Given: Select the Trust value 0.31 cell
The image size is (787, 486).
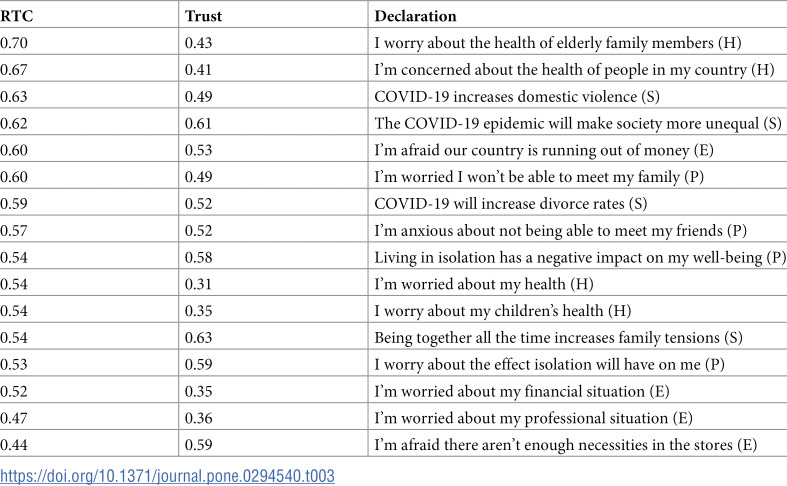Looking at the screenshot, I should 273,284.
